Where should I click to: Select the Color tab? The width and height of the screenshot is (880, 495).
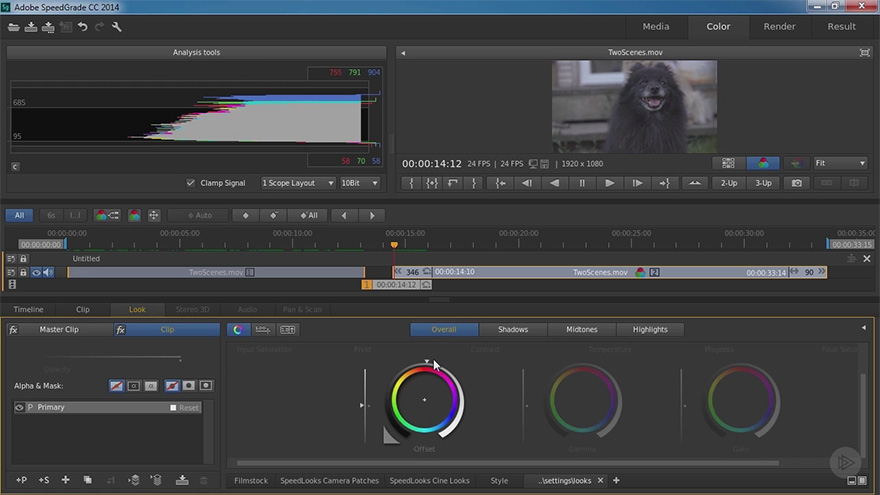(x=718, y=26)
